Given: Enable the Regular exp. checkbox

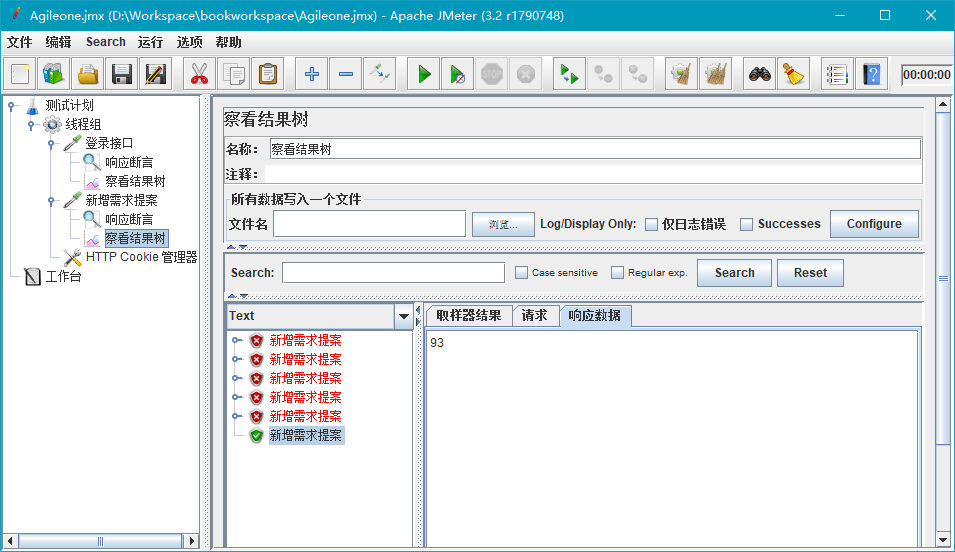Looking at the screenshot, I should point(617,272).
